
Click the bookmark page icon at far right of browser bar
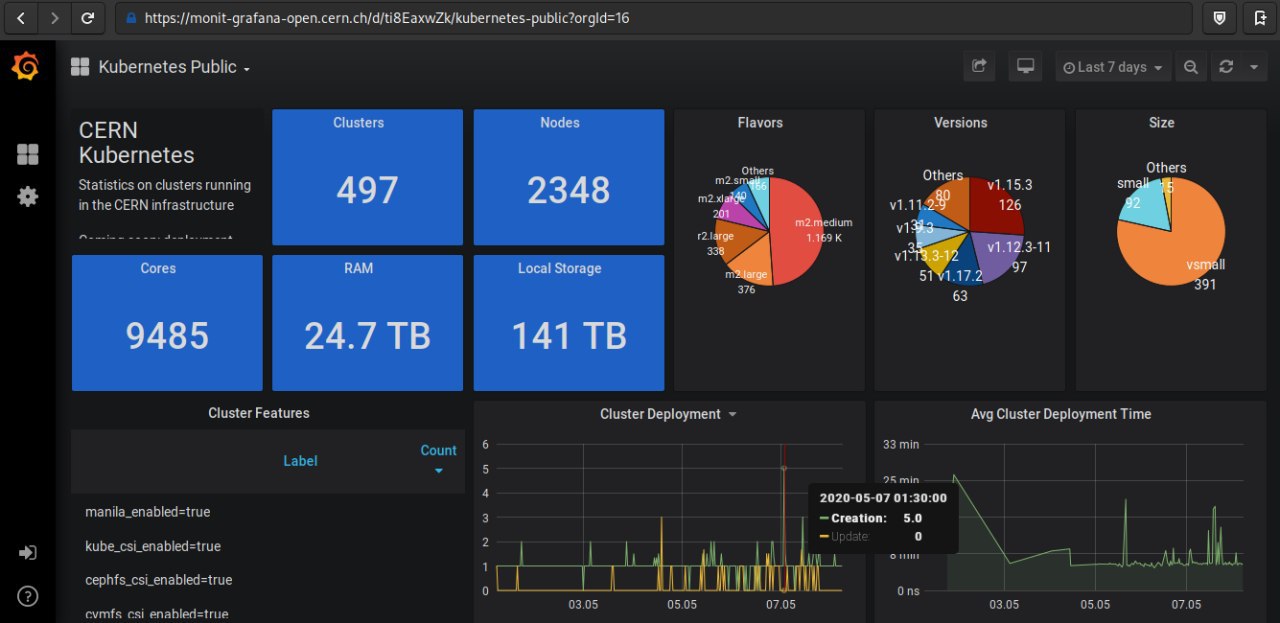1259,18
